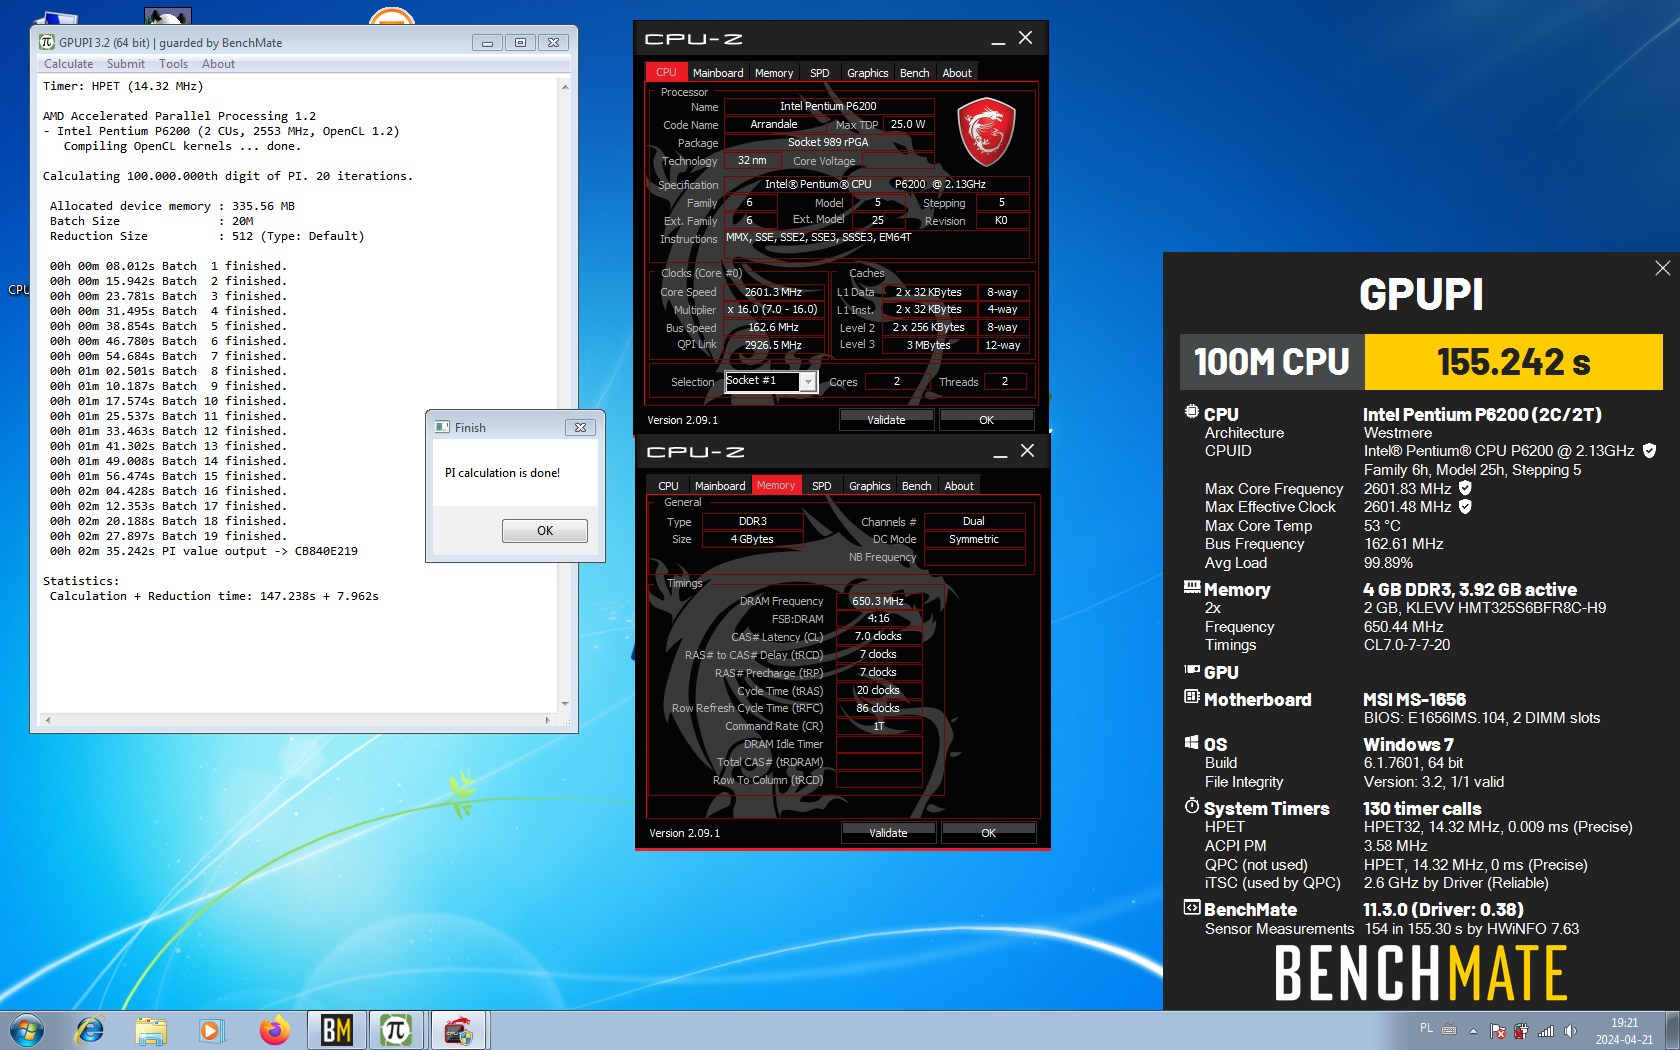The height and width of the screenshot is (1050, 1680).
Task: Open Windows Explorer folder taskbar icon
Action: (x=151, y=1030)
